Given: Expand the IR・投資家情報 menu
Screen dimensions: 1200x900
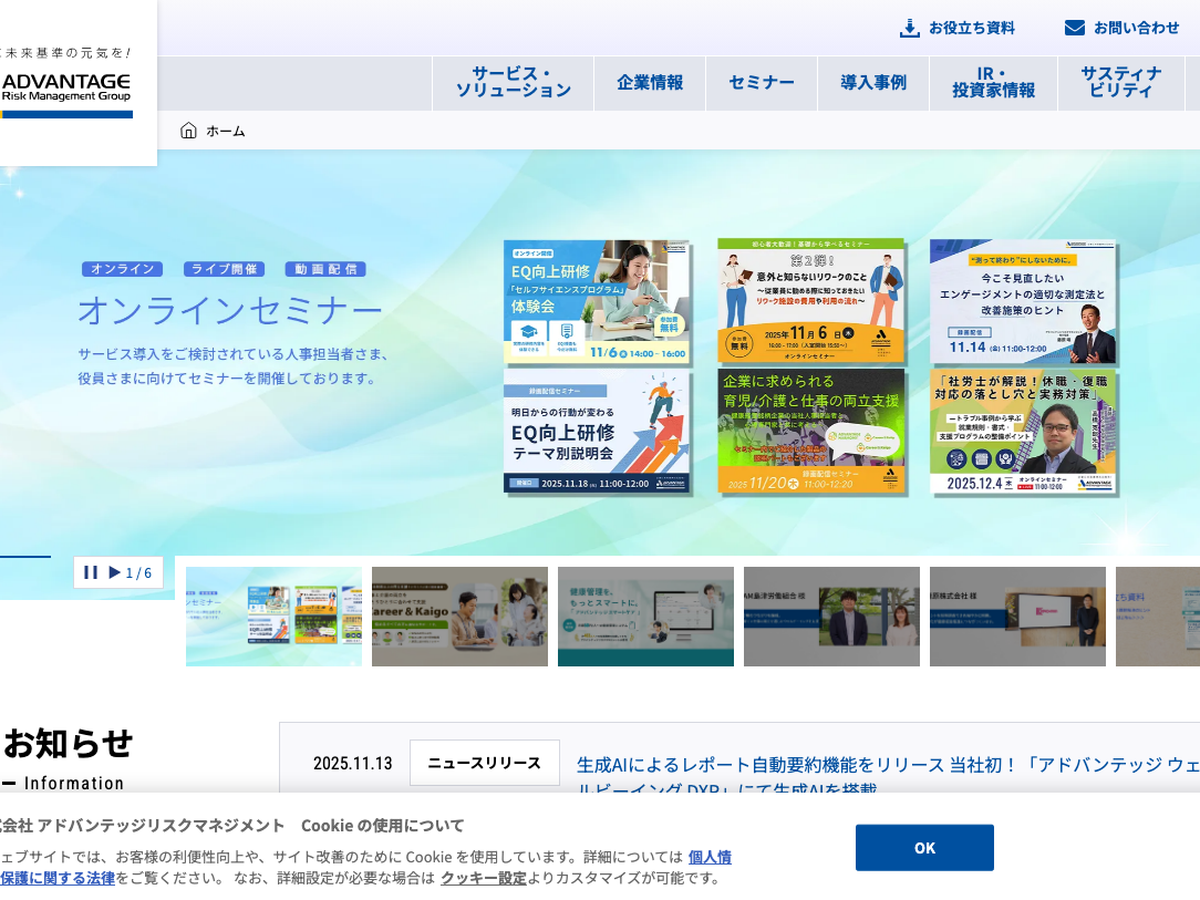Looking at the screenshot, I should 993,83.
